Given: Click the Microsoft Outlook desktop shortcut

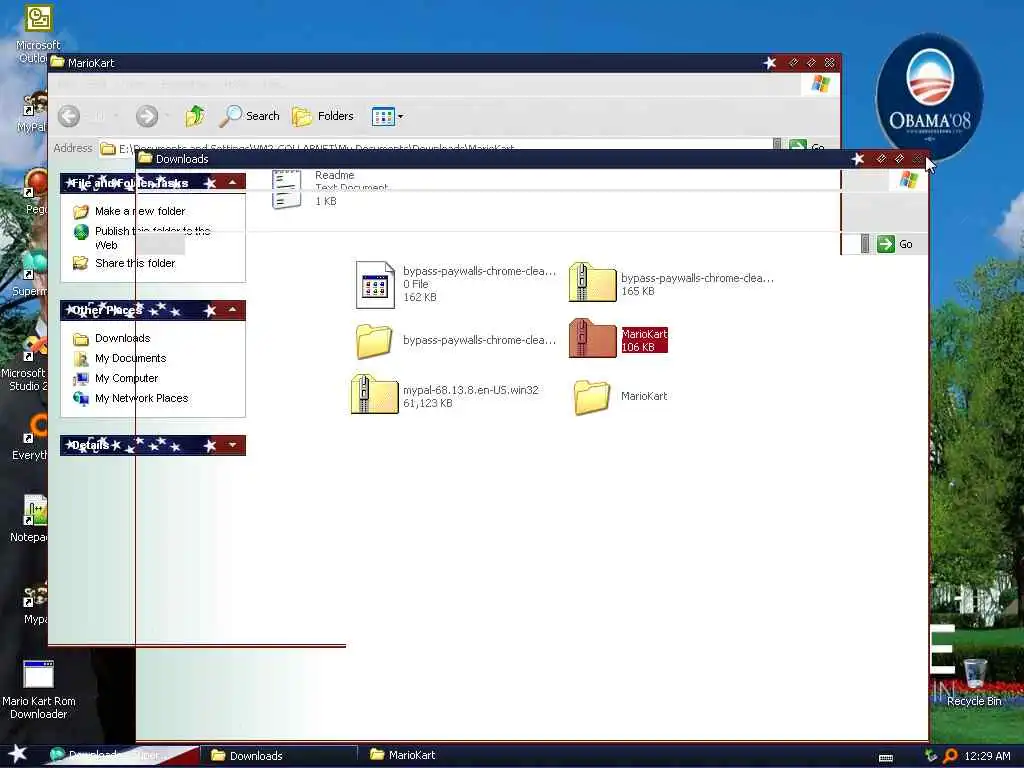Looking at the screenshot, I should (37, 33).
